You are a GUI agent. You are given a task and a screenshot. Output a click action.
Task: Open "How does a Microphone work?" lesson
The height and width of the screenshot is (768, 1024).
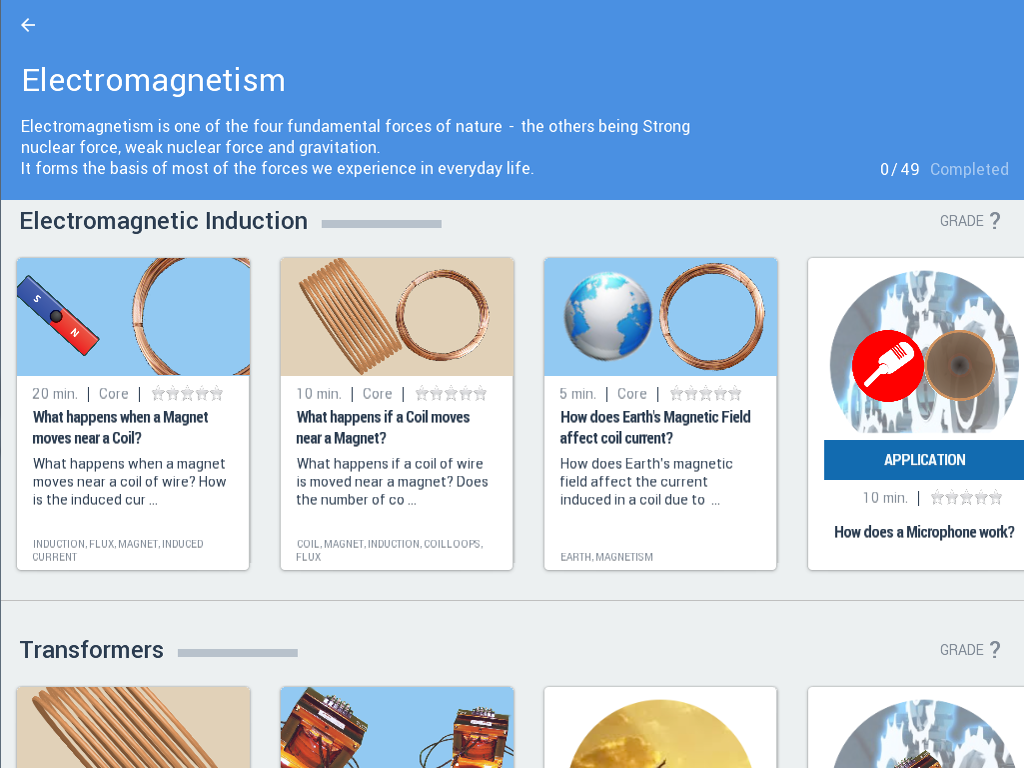(924, 532)
